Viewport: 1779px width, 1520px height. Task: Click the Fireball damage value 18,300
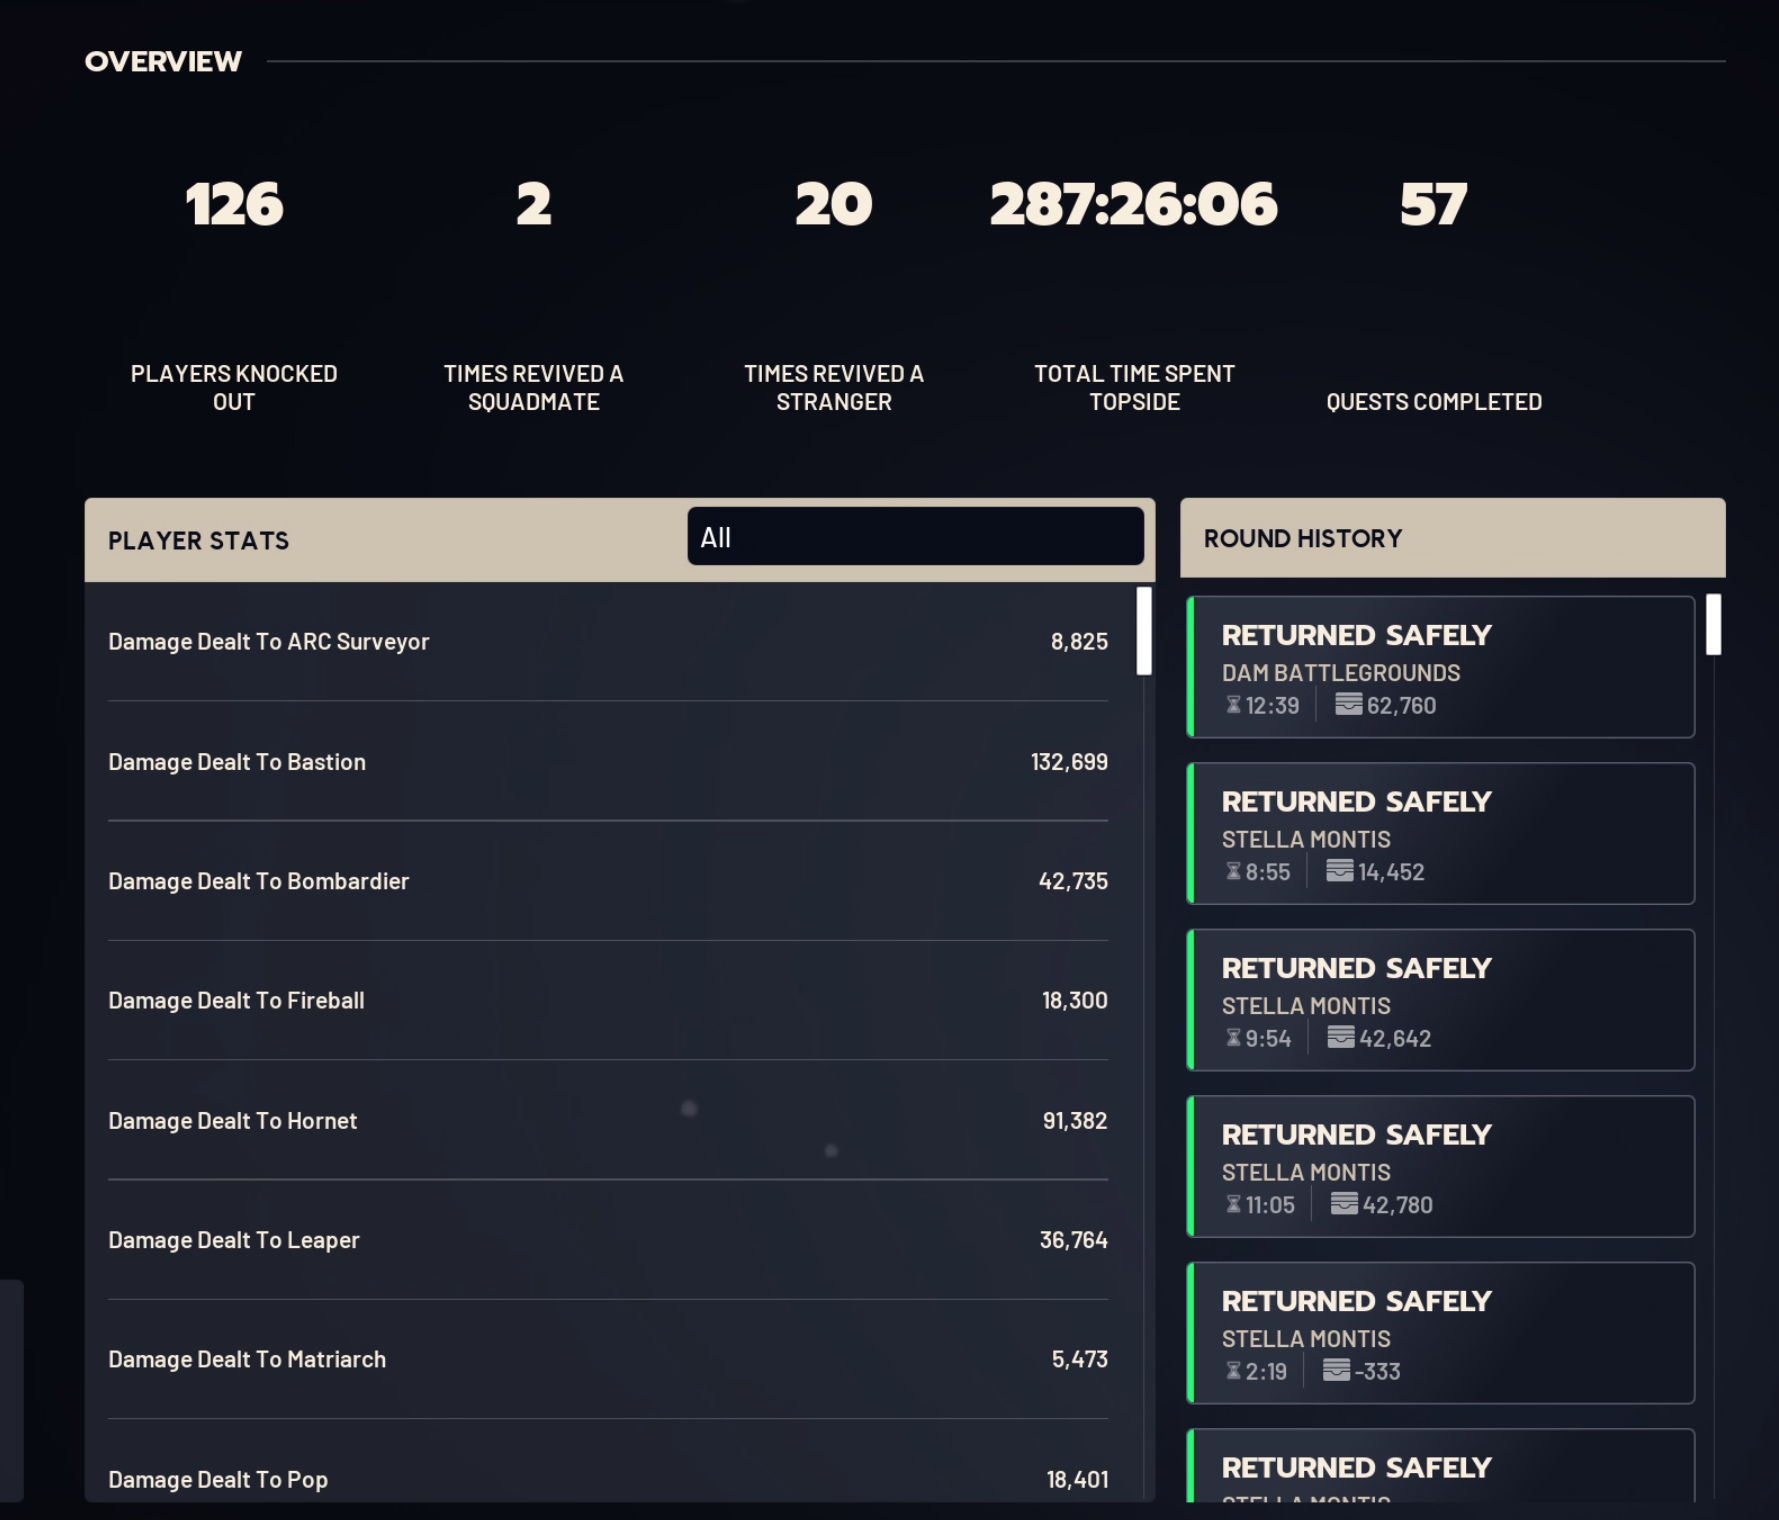click(x=1075, y=1000)
